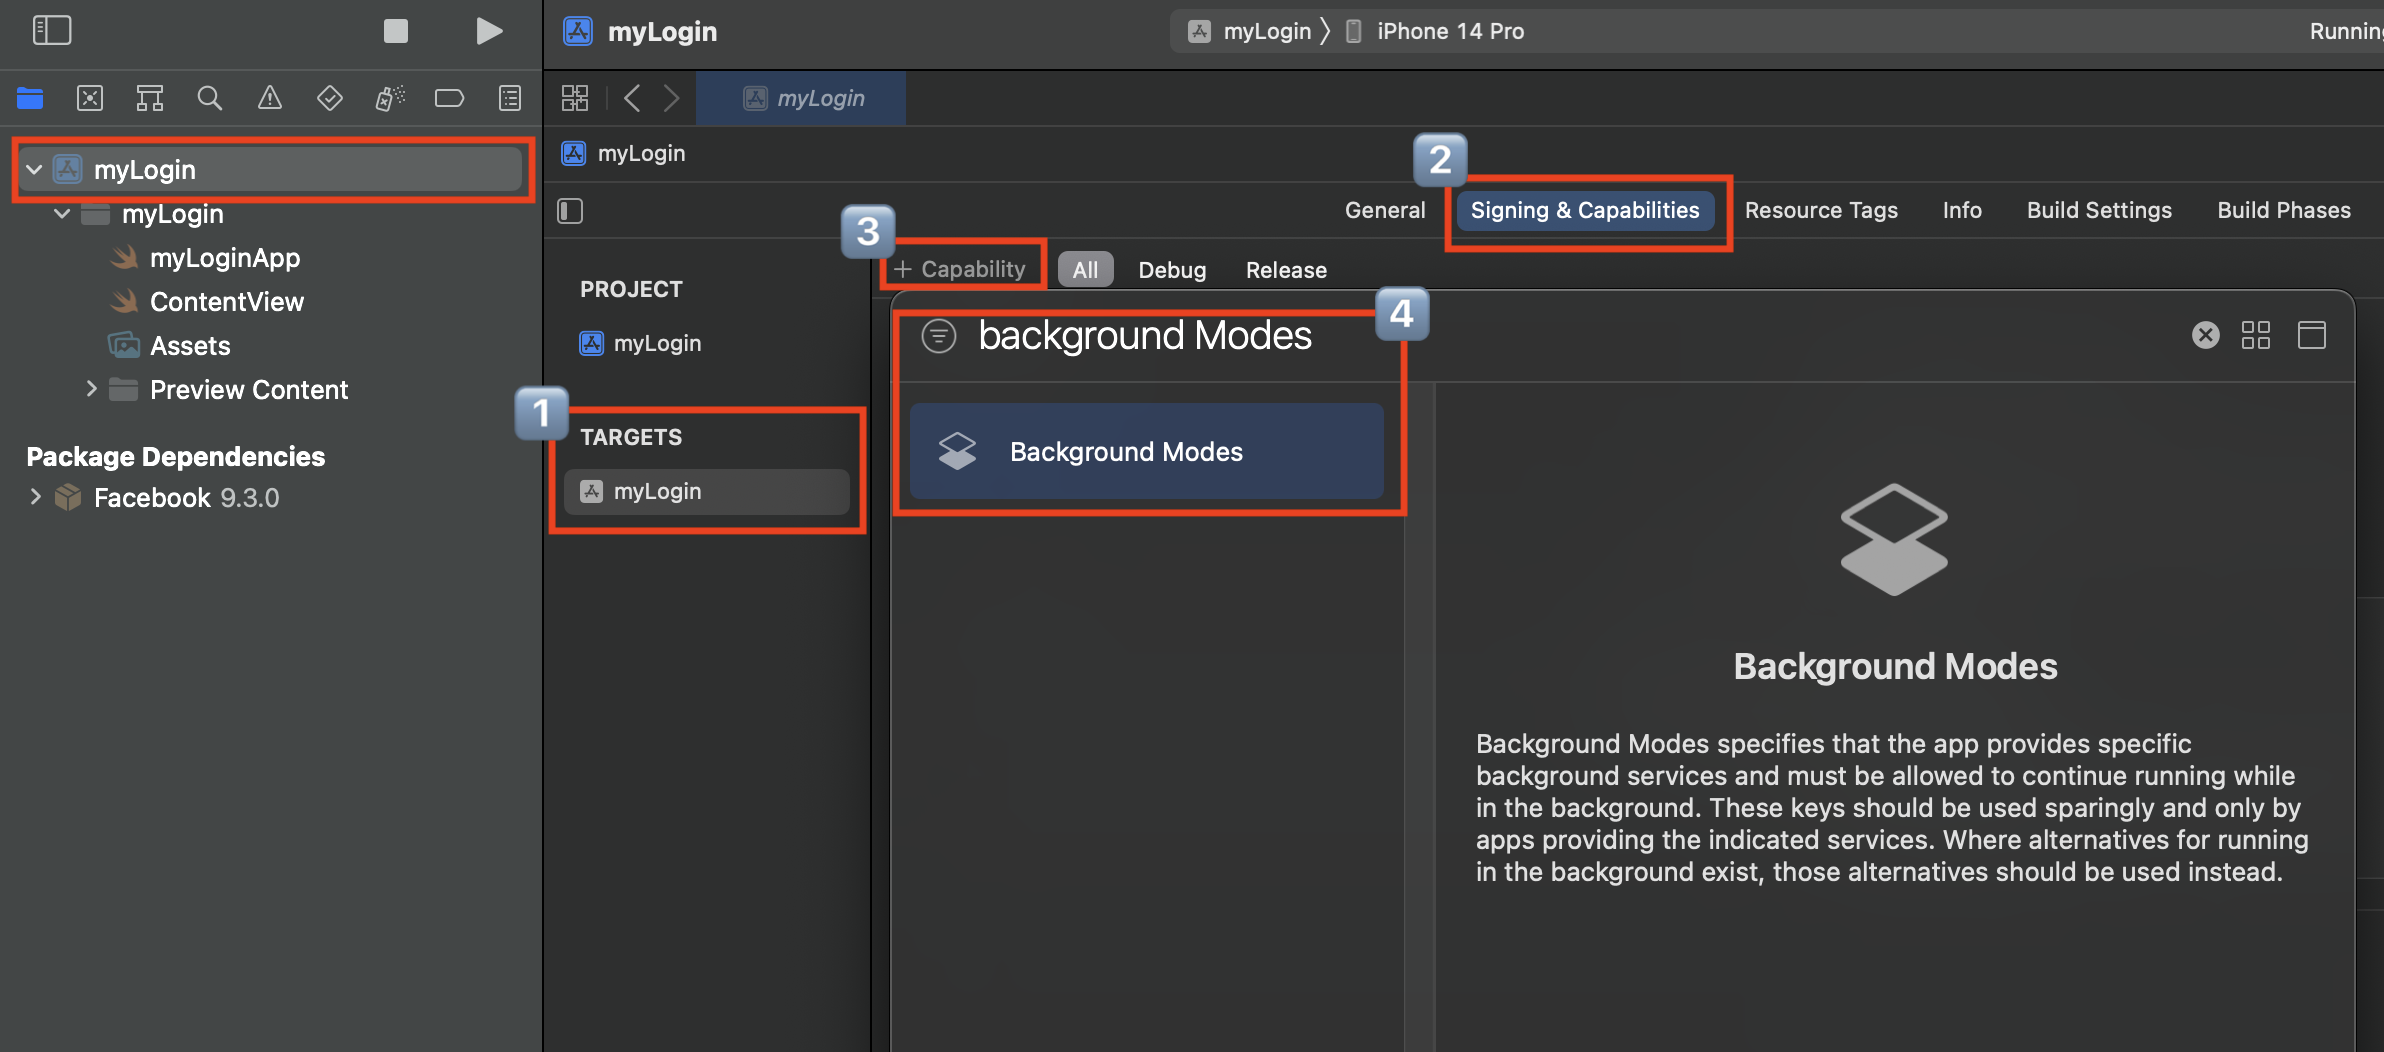Click the myLogin editor tab
Screen dimensions: 2384x1052
[801, 98]
